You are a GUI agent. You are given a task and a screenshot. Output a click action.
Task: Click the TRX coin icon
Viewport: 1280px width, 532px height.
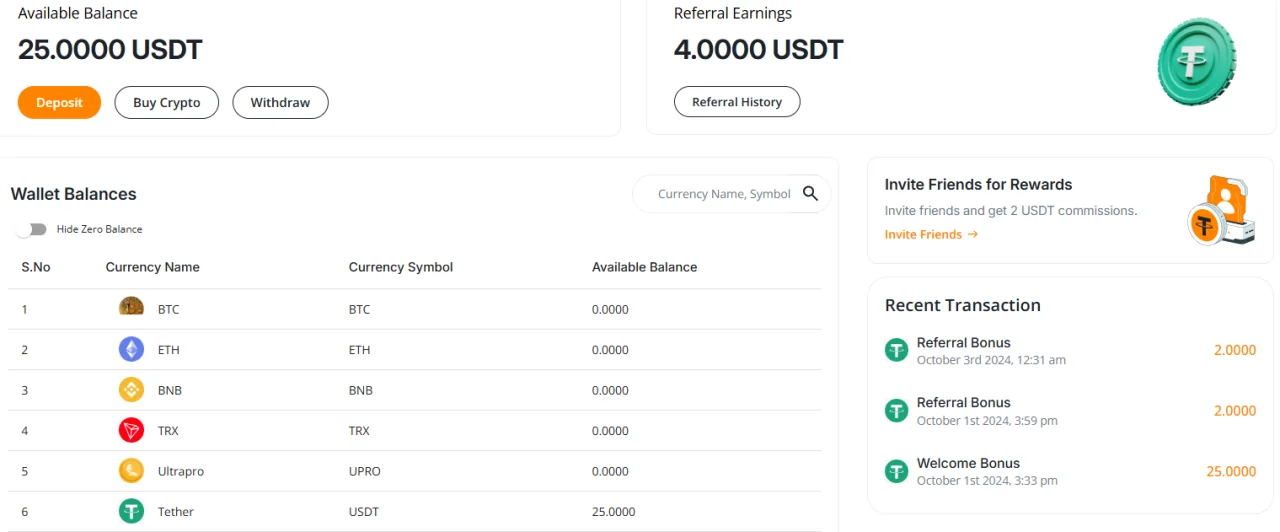coord(131,430)
